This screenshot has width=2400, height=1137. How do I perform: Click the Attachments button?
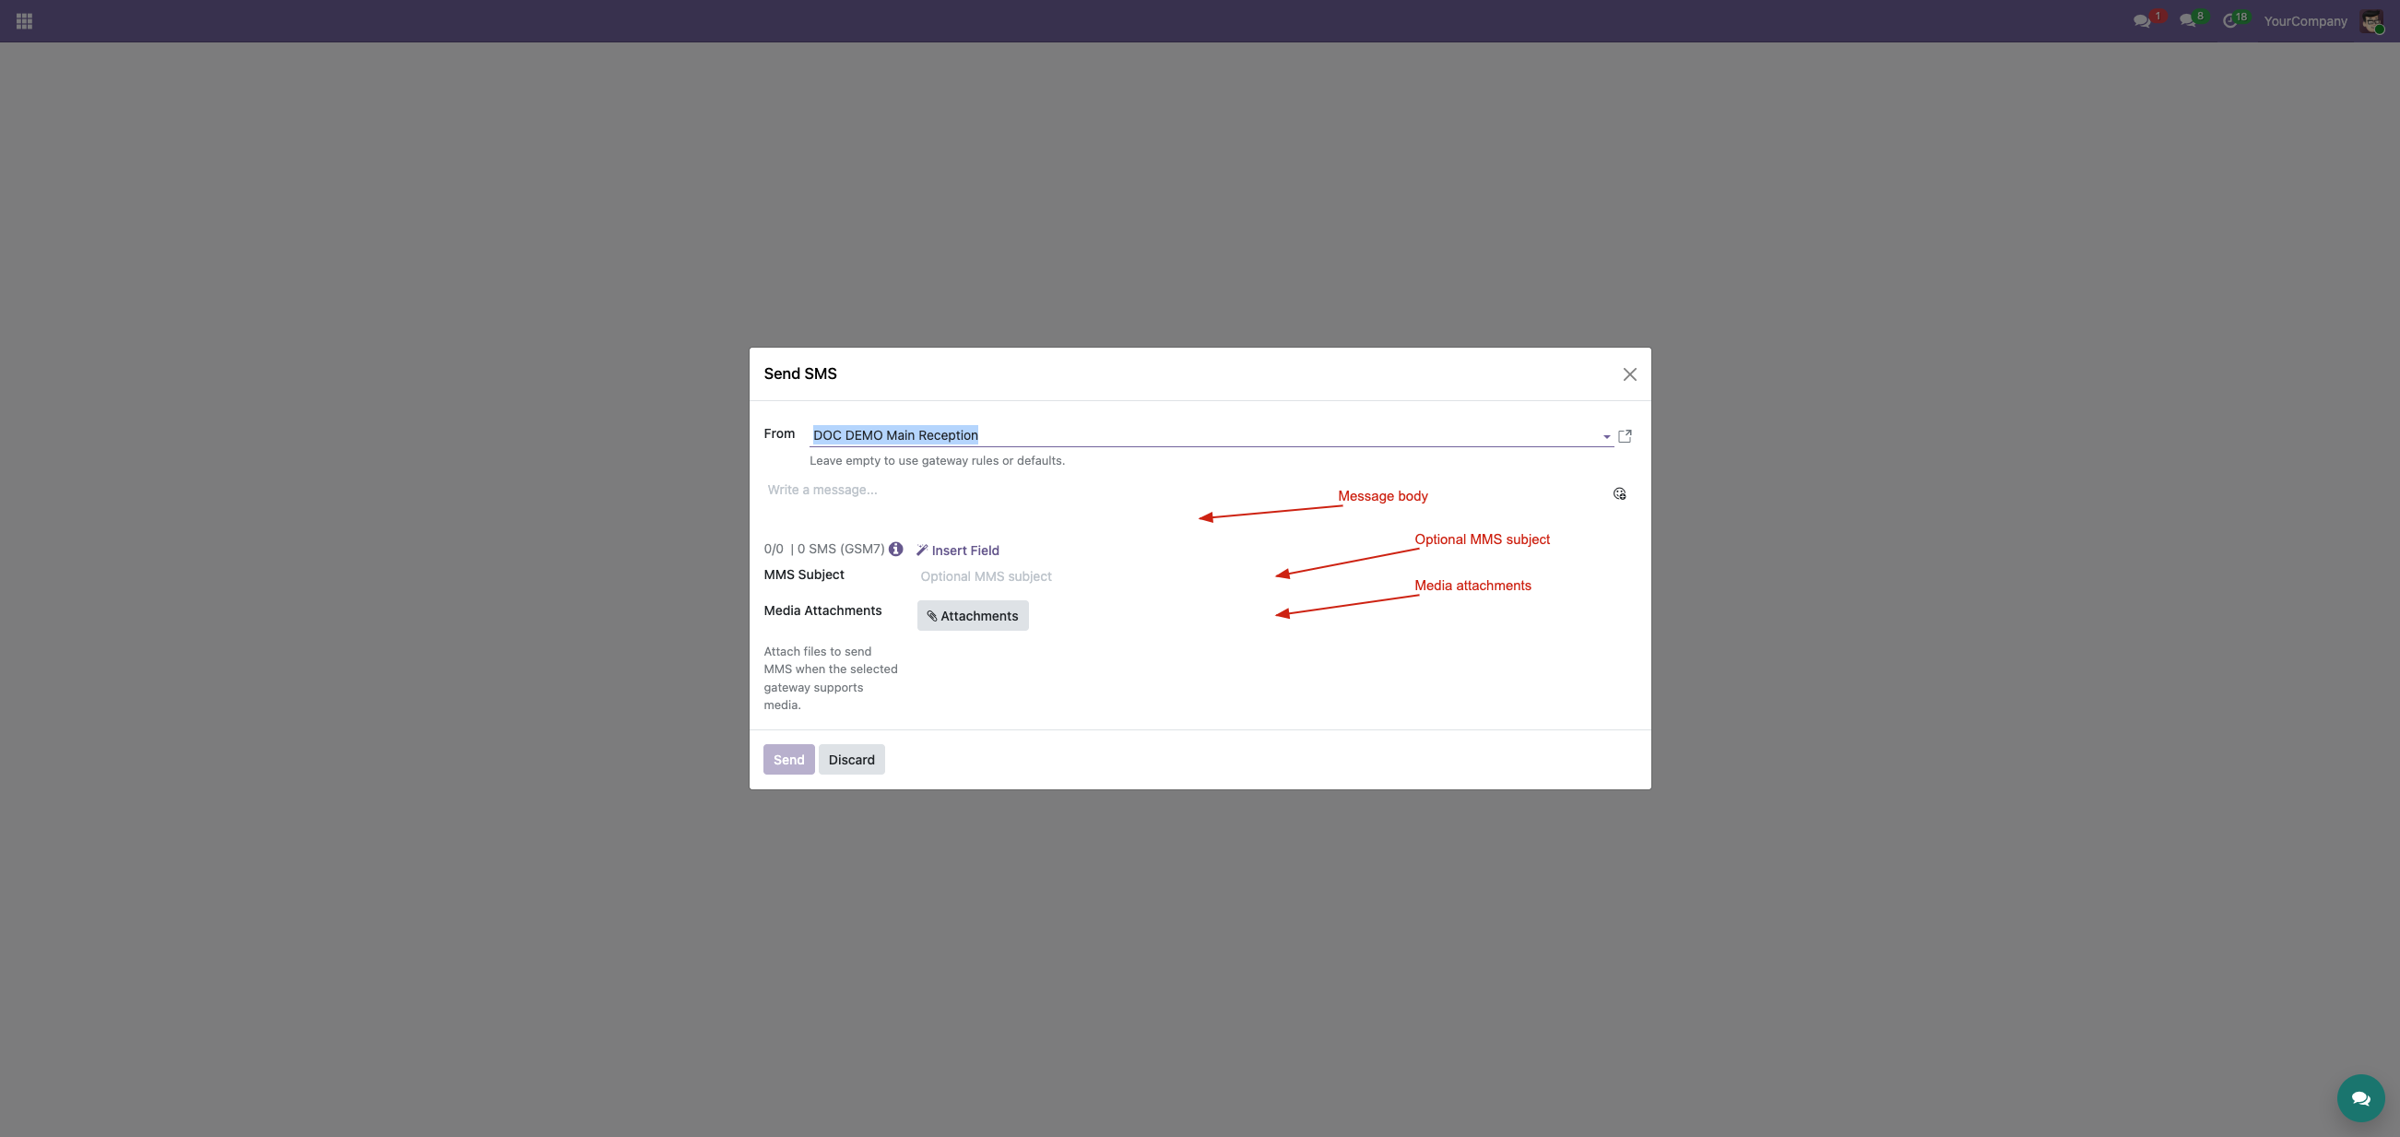tap(972, 616)
